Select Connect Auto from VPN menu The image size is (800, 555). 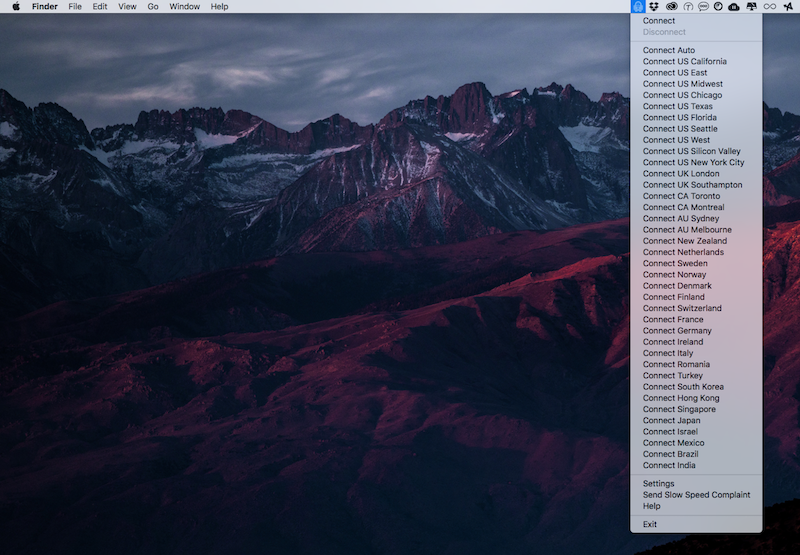coord(669,50)
